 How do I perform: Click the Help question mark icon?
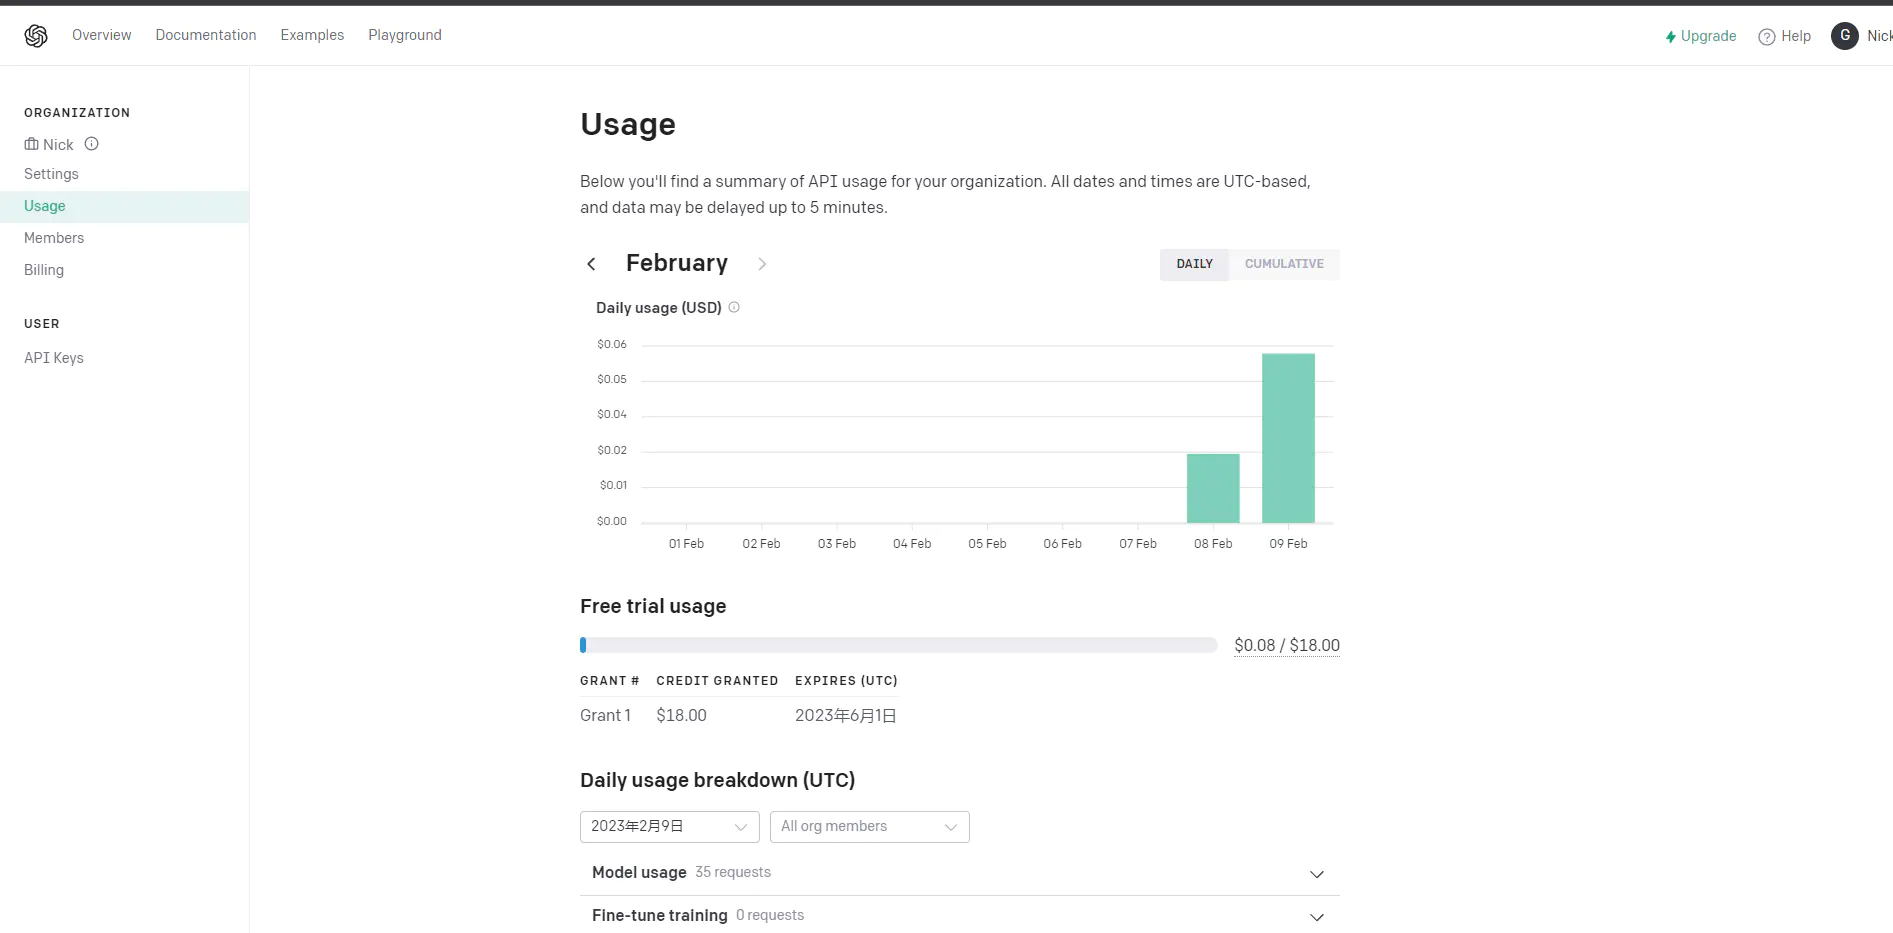[1767, 37]
